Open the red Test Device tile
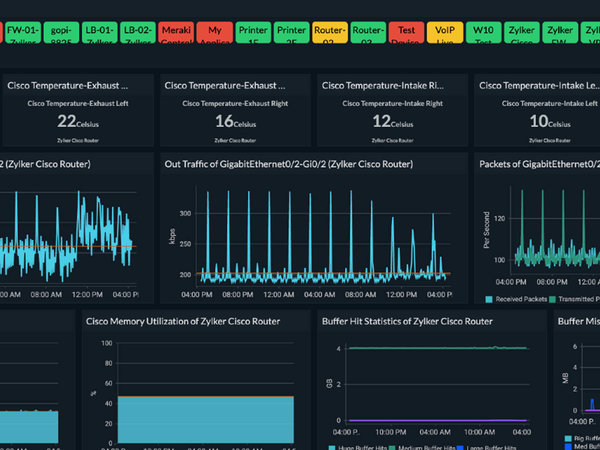The image size is (600, 450). point(406,33)
